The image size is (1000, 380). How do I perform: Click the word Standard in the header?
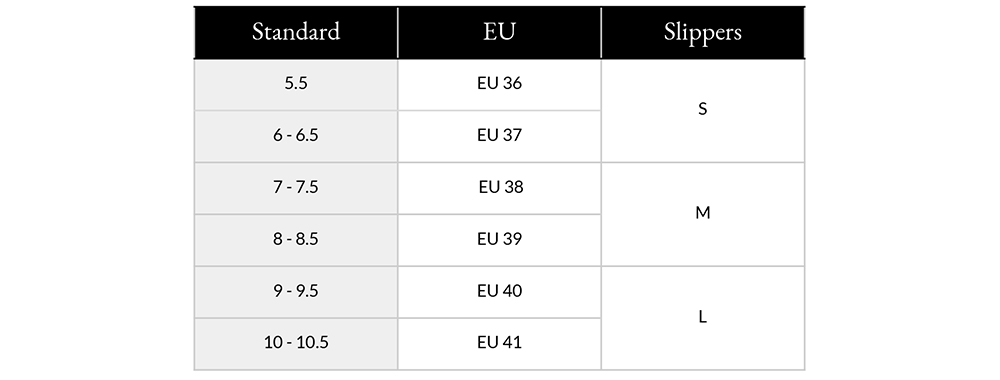tap(296, 31)
